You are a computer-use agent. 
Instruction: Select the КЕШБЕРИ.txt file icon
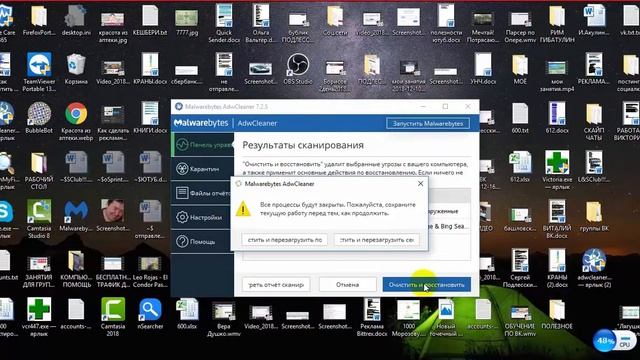[x=150, y=20]
